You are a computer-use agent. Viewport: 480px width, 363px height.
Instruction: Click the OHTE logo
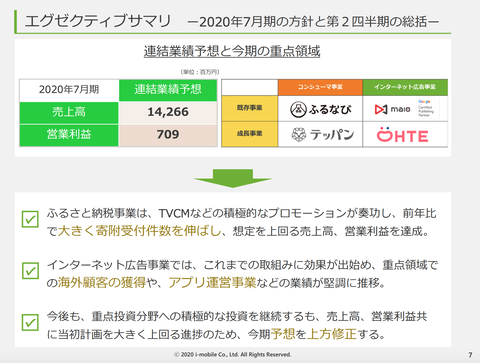point(402,134)
